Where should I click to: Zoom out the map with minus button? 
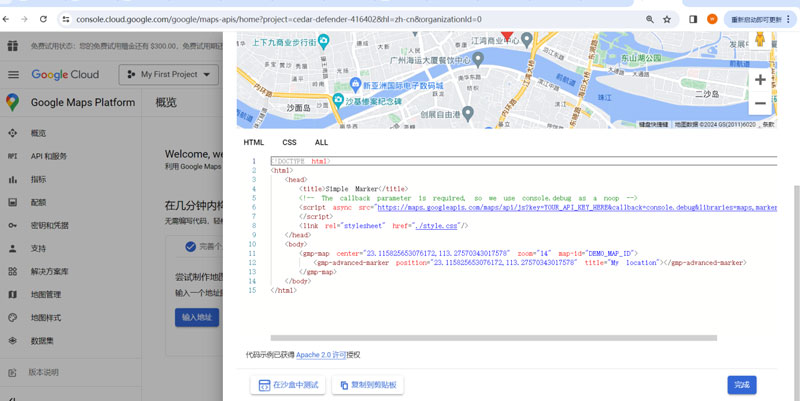760,104
